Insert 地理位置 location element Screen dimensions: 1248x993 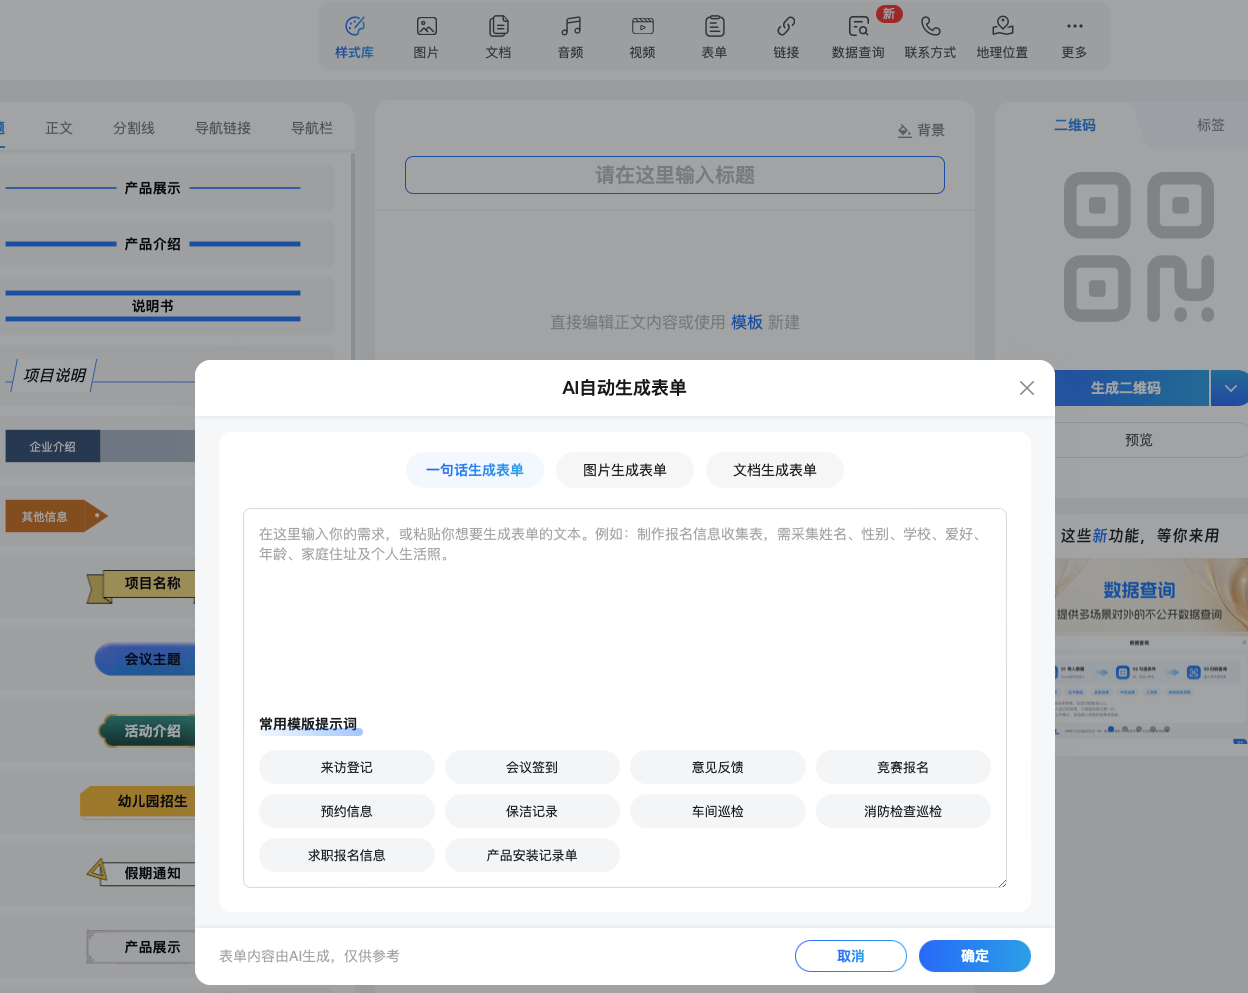1002,37
